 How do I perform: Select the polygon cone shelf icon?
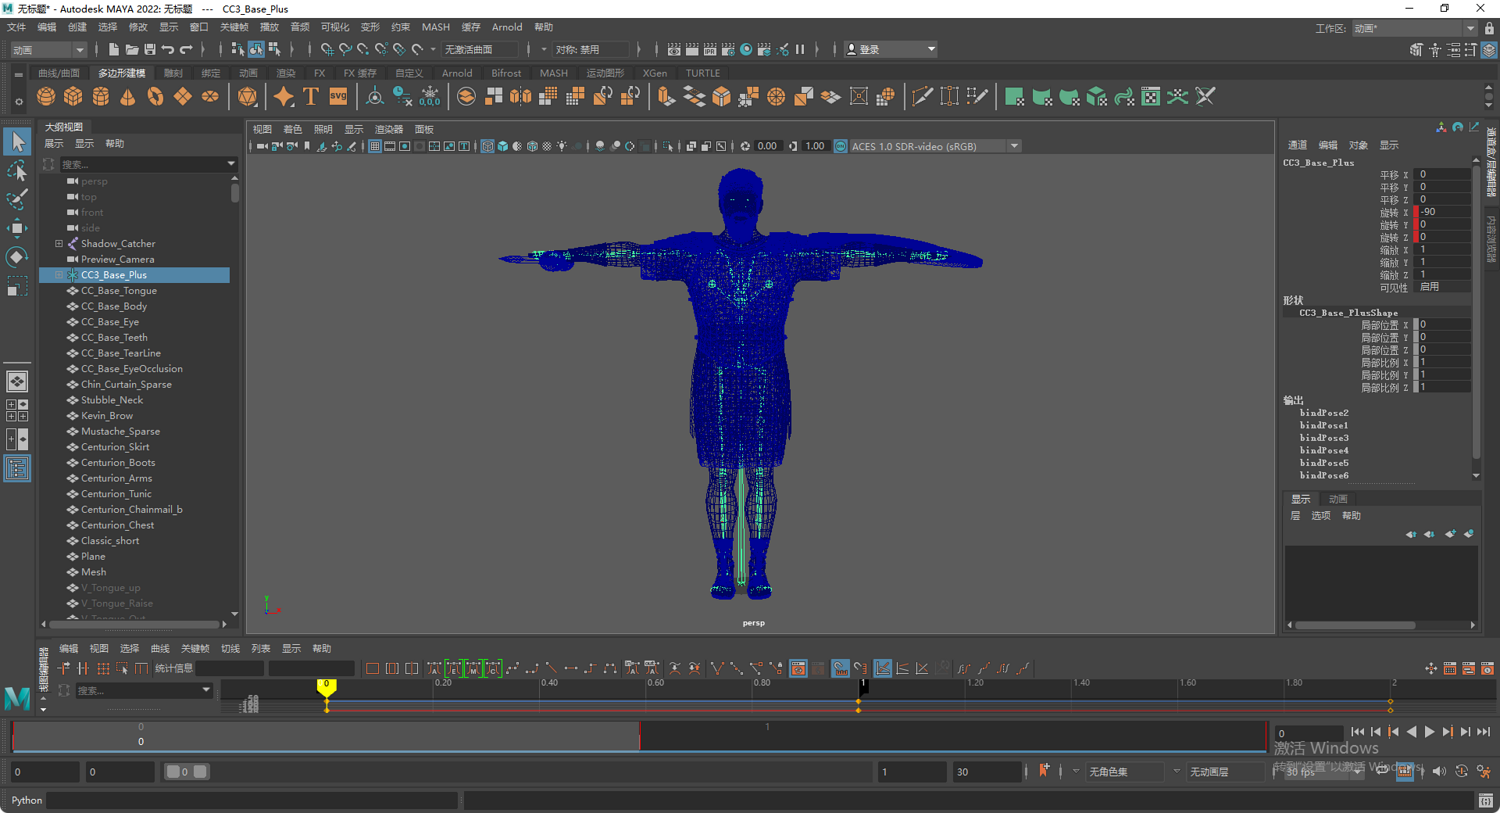pos(128,97)
